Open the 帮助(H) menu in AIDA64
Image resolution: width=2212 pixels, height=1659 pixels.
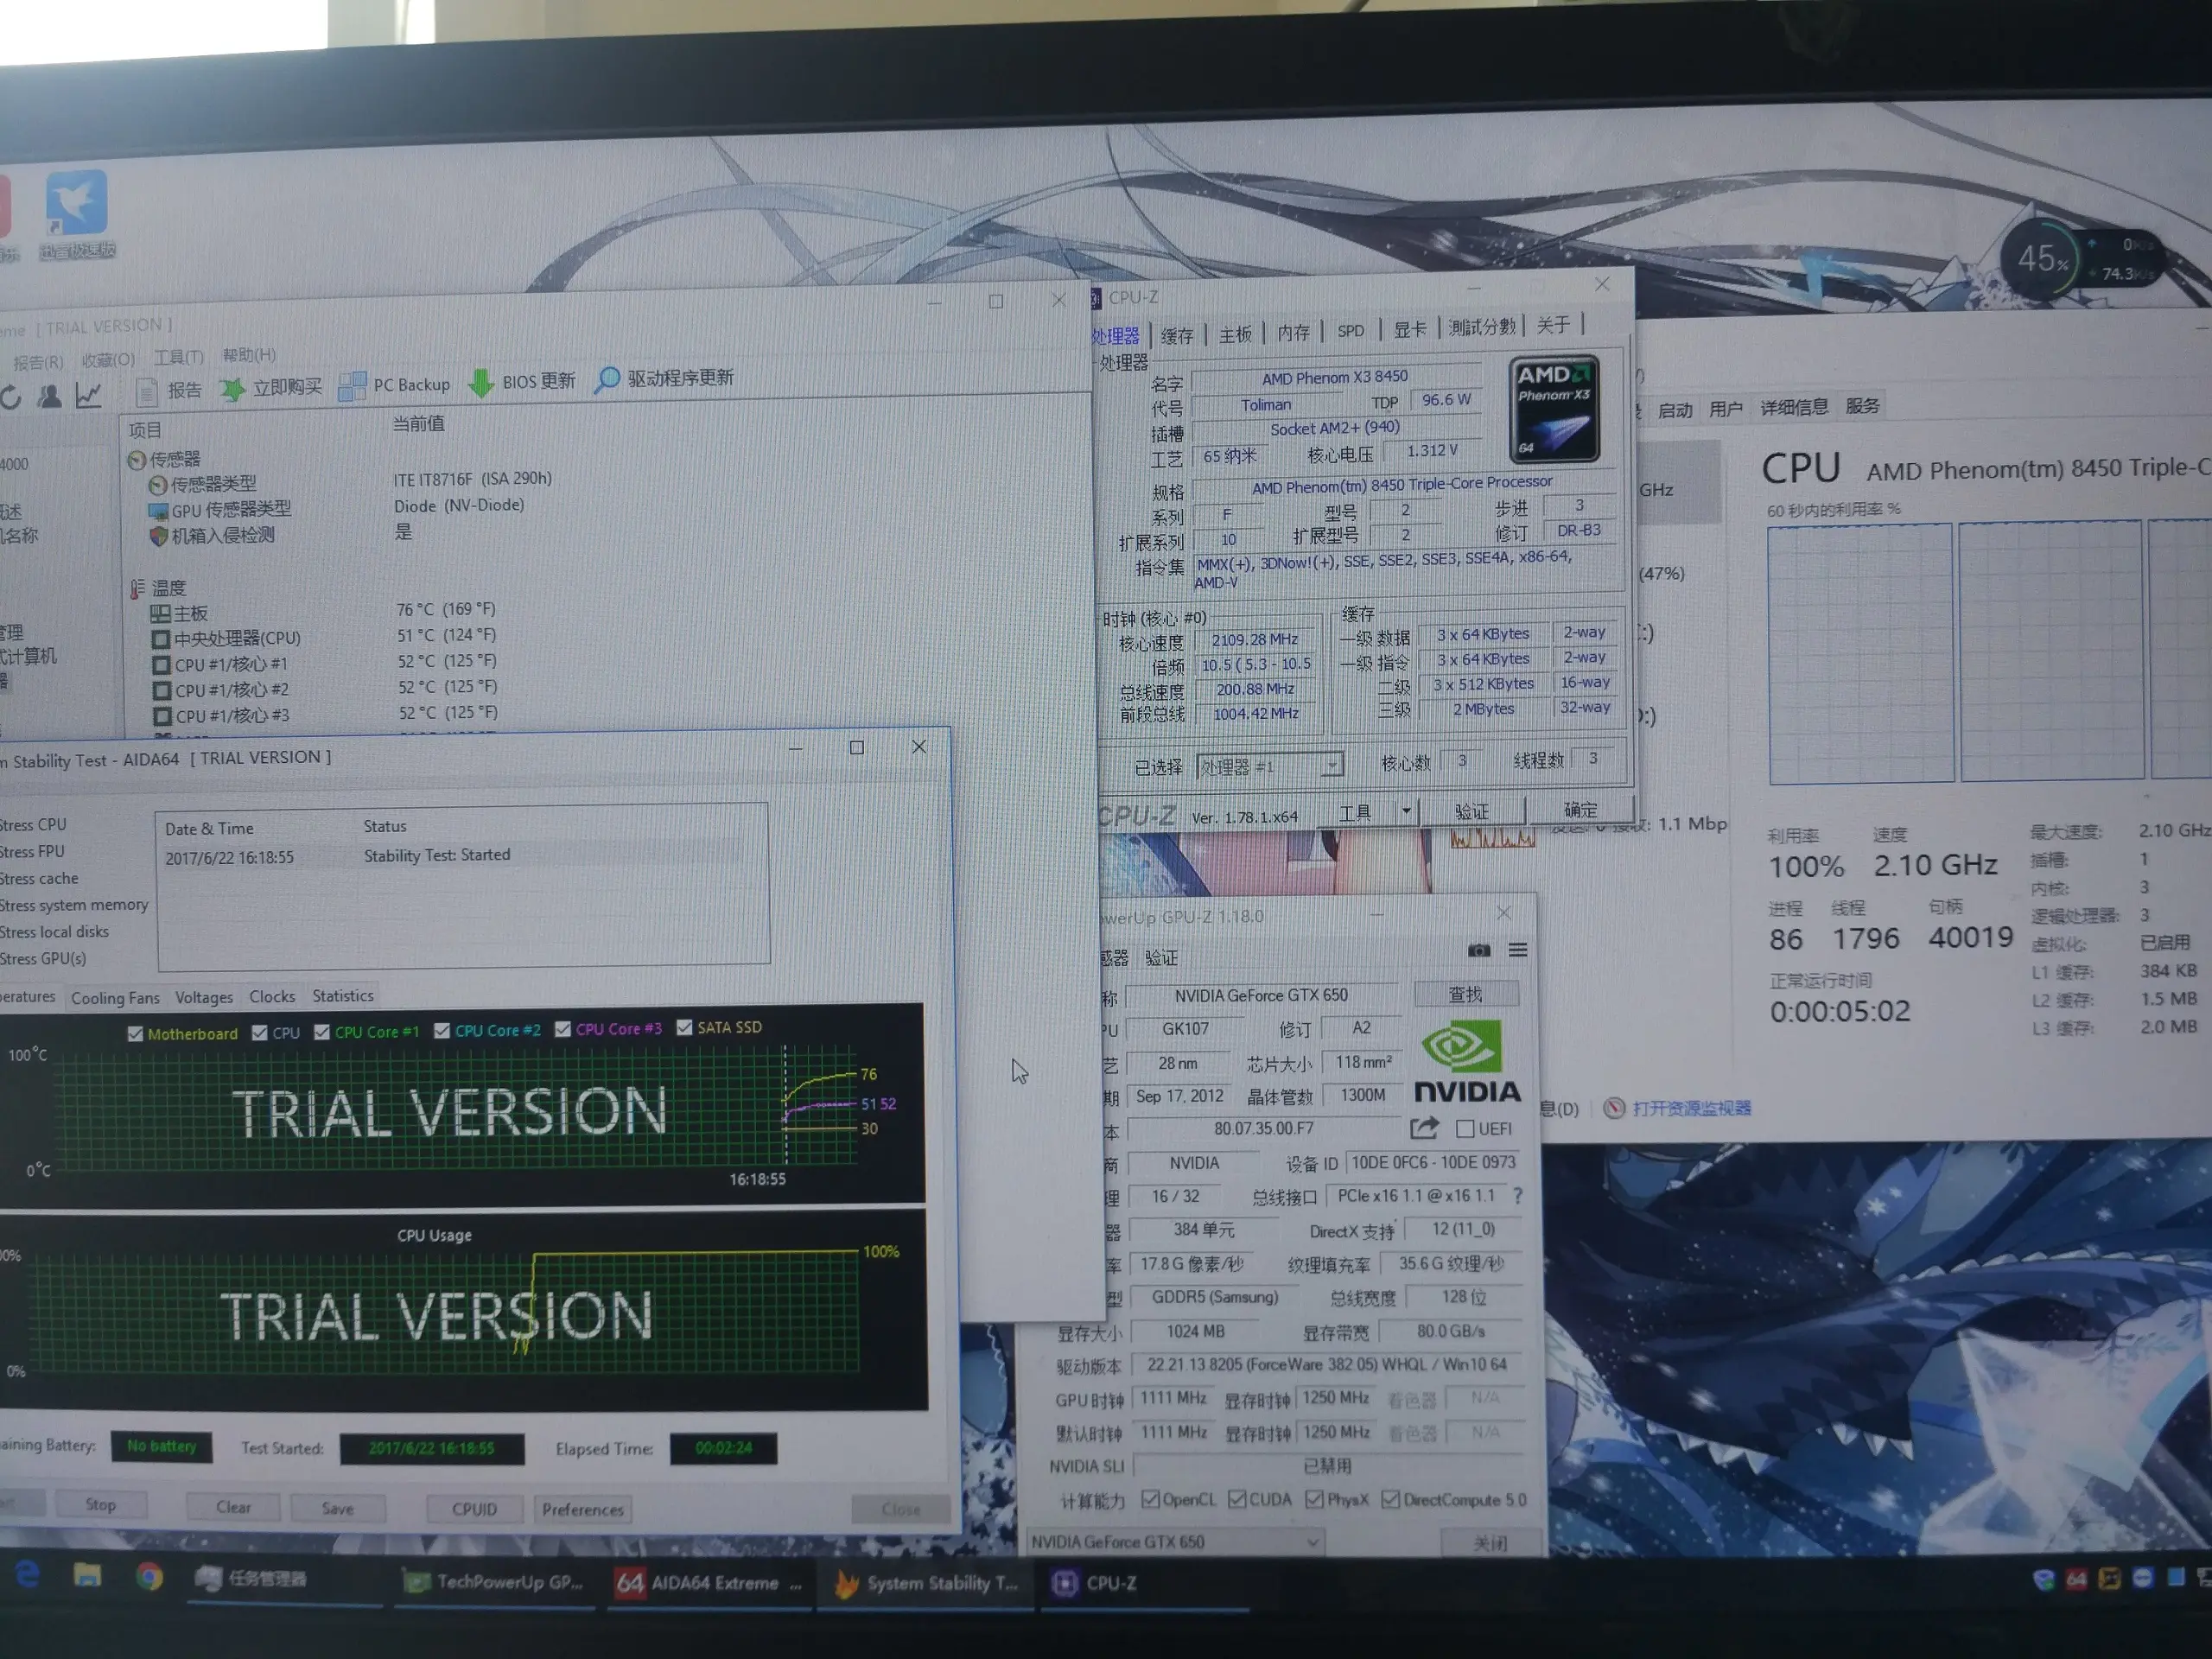click(x=249, y=355)
